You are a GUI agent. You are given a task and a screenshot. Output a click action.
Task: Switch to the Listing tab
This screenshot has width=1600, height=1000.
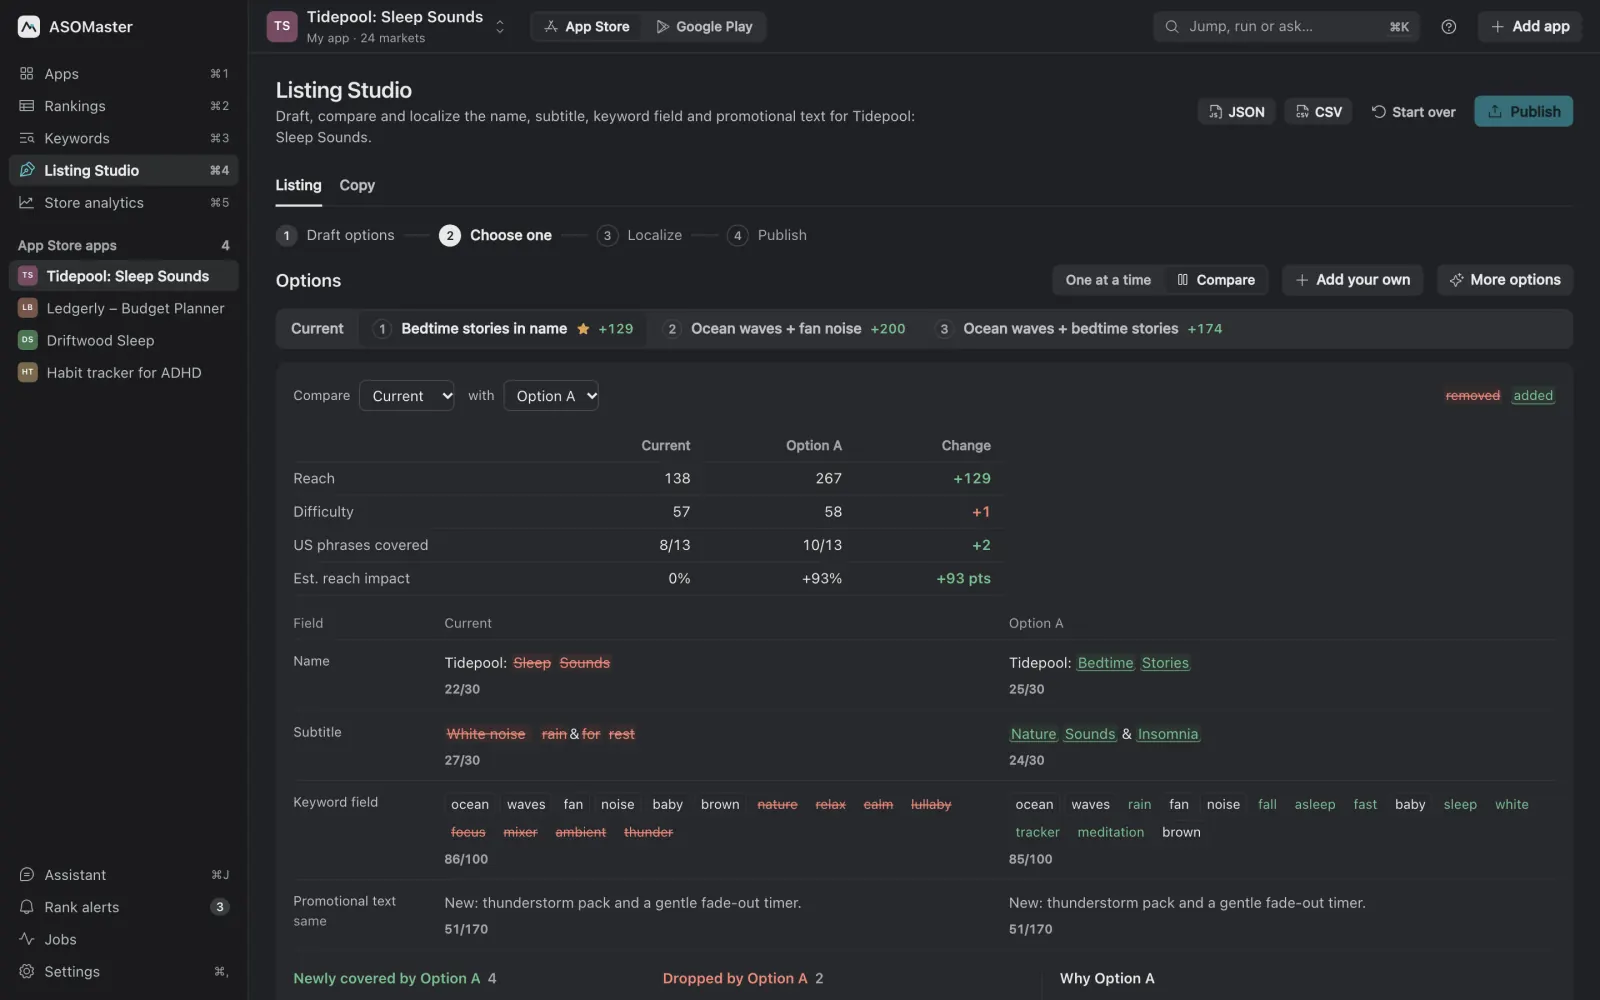pyautogui.click(x=298, y=186)
